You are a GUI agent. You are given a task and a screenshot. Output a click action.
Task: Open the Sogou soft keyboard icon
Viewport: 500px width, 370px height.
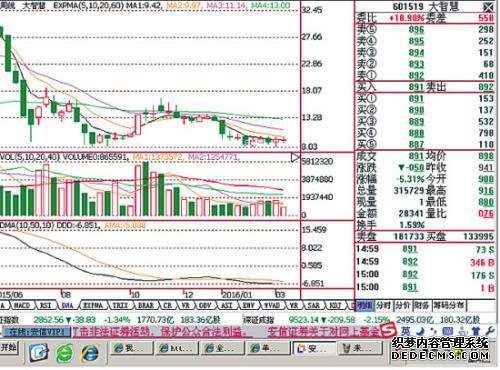[447, 331]
